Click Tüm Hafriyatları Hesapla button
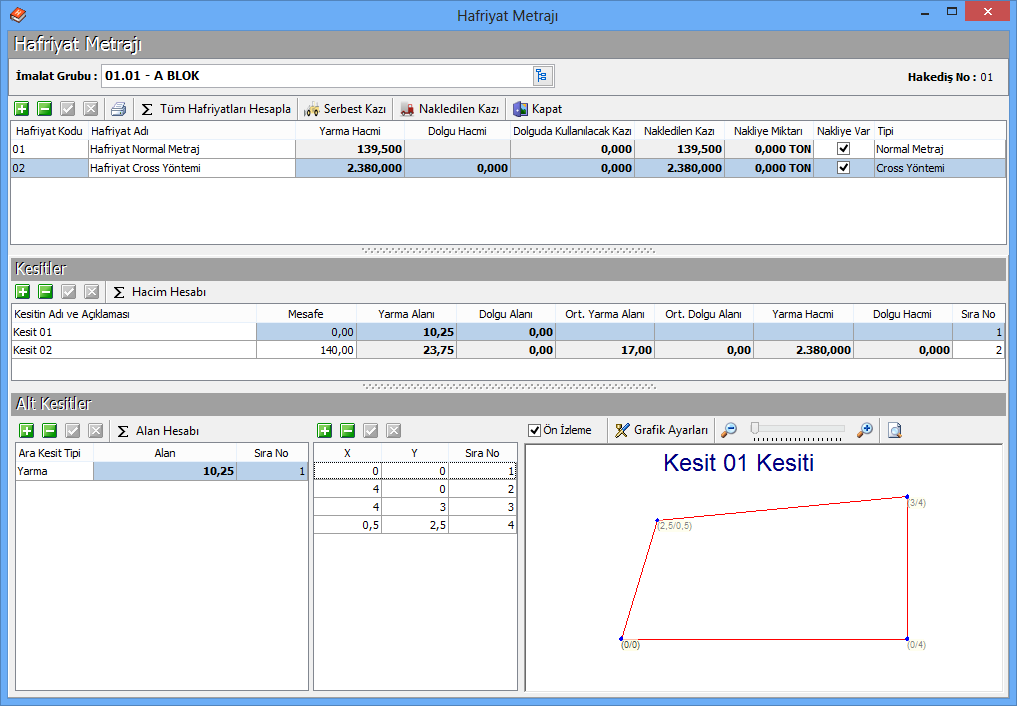The height and width of the screenshot is (706, 1017). pyautogui.click(x=216, y=109)
